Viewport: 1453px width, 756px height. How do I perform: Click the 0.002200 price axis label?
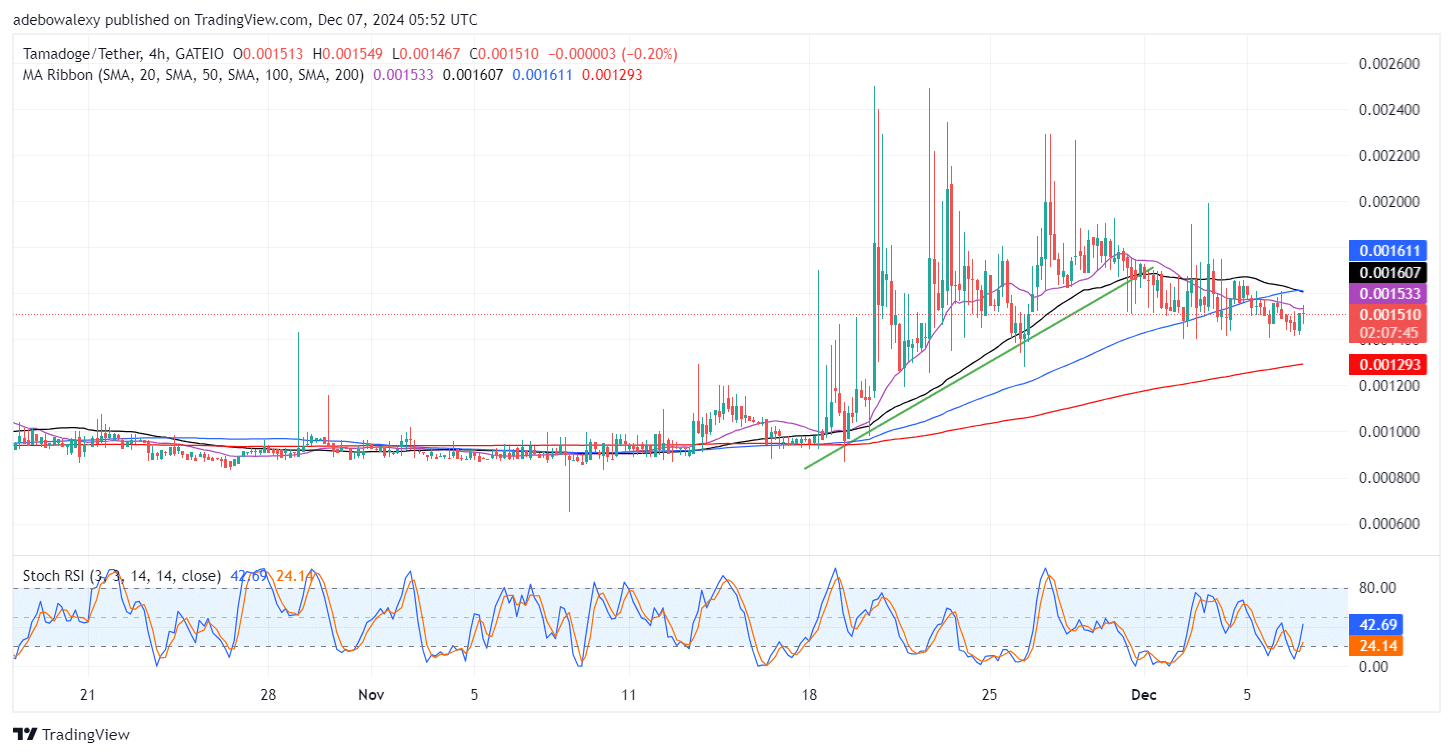click(1388, 156)
